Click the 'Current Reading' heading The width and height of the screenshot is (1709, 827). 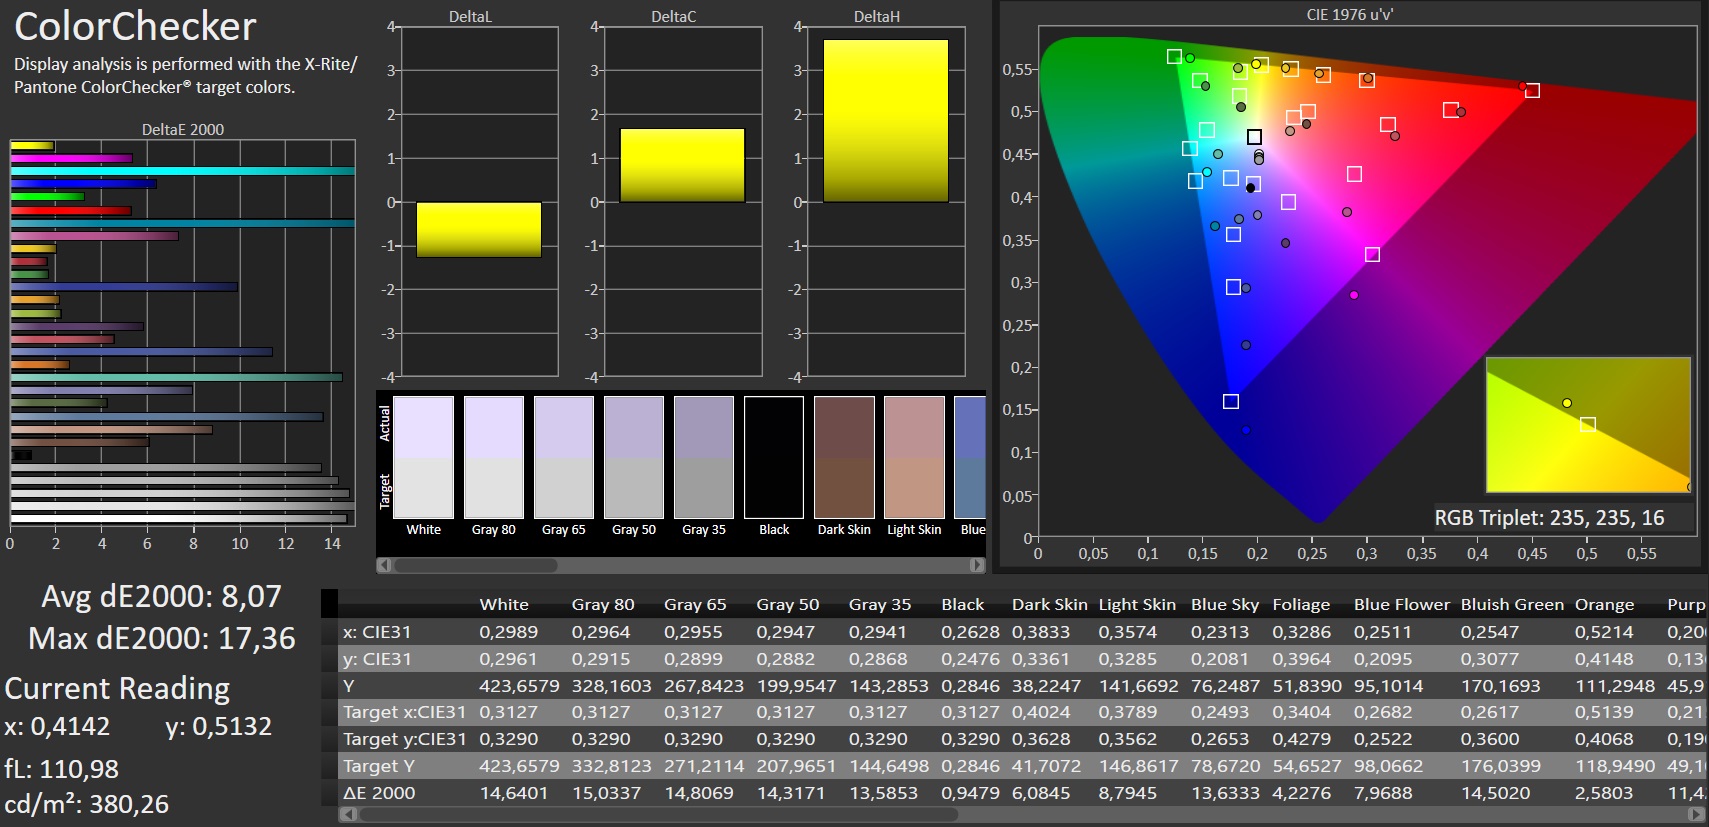[x=117, y=689]
